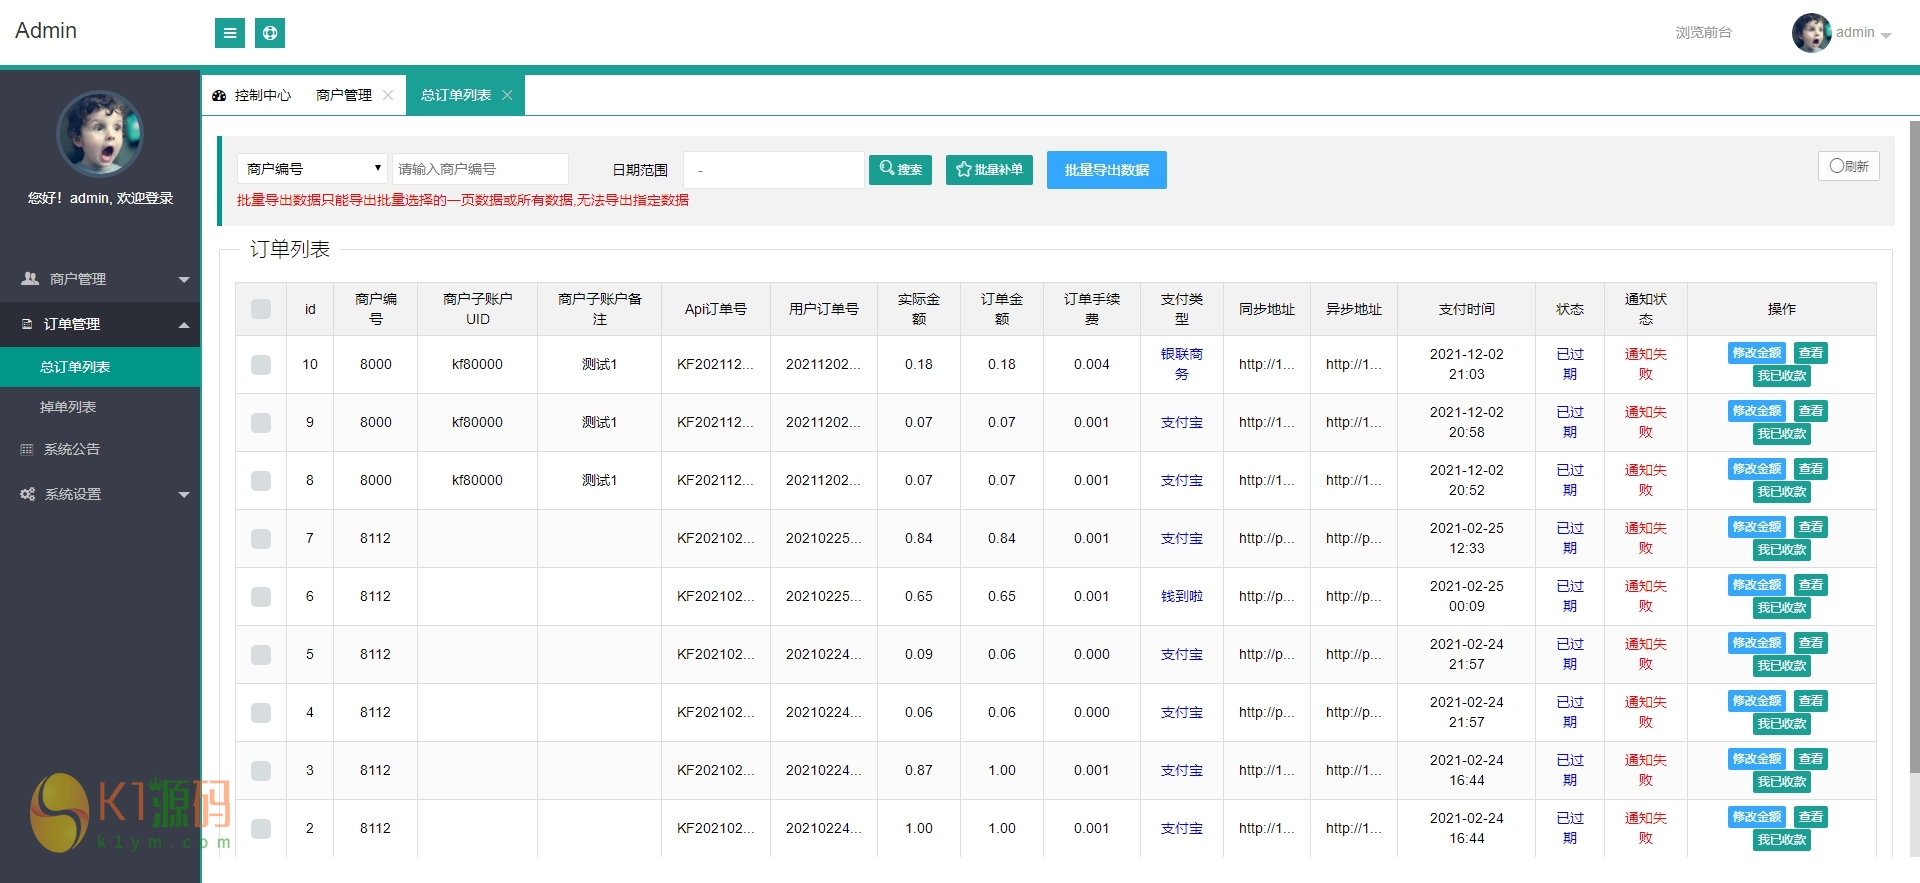Image resolution: width=1920 pixels, height=883 pixels.
Task: Check the checkbox for order id 8
Action: (x=261, y=481)
